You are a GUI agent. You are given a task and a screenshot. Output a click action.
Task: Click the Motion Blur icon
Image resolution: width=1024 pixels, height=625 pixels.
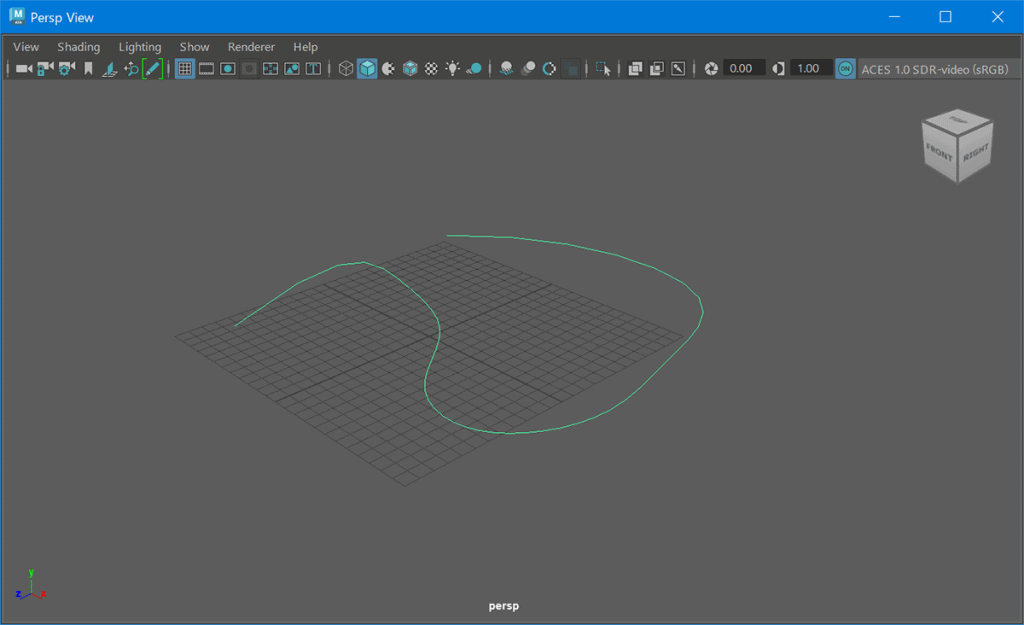coord(528,69)
